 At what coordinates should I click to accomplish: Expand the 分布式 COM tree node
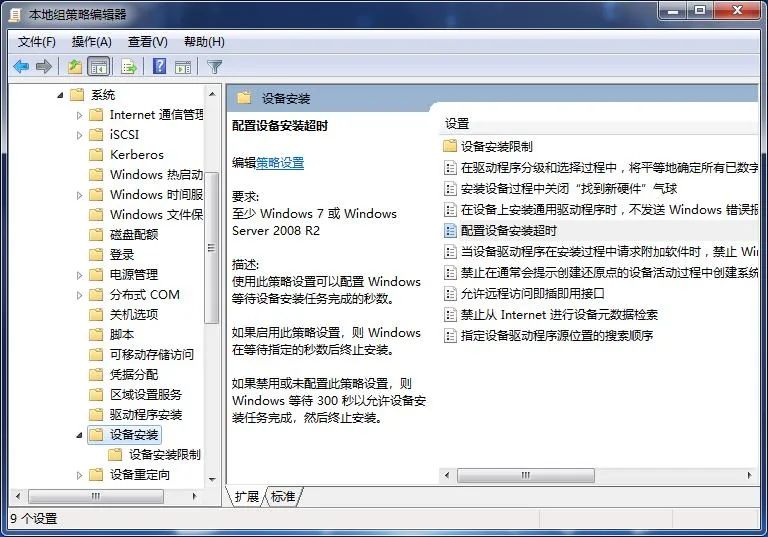pos(79,295)
